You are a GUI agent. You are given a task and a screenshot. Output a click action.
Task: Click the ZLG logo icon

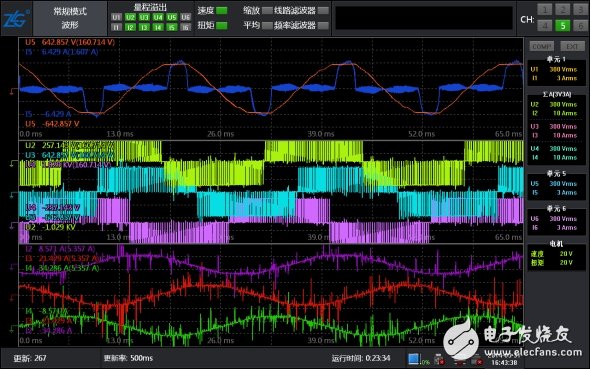15,18
